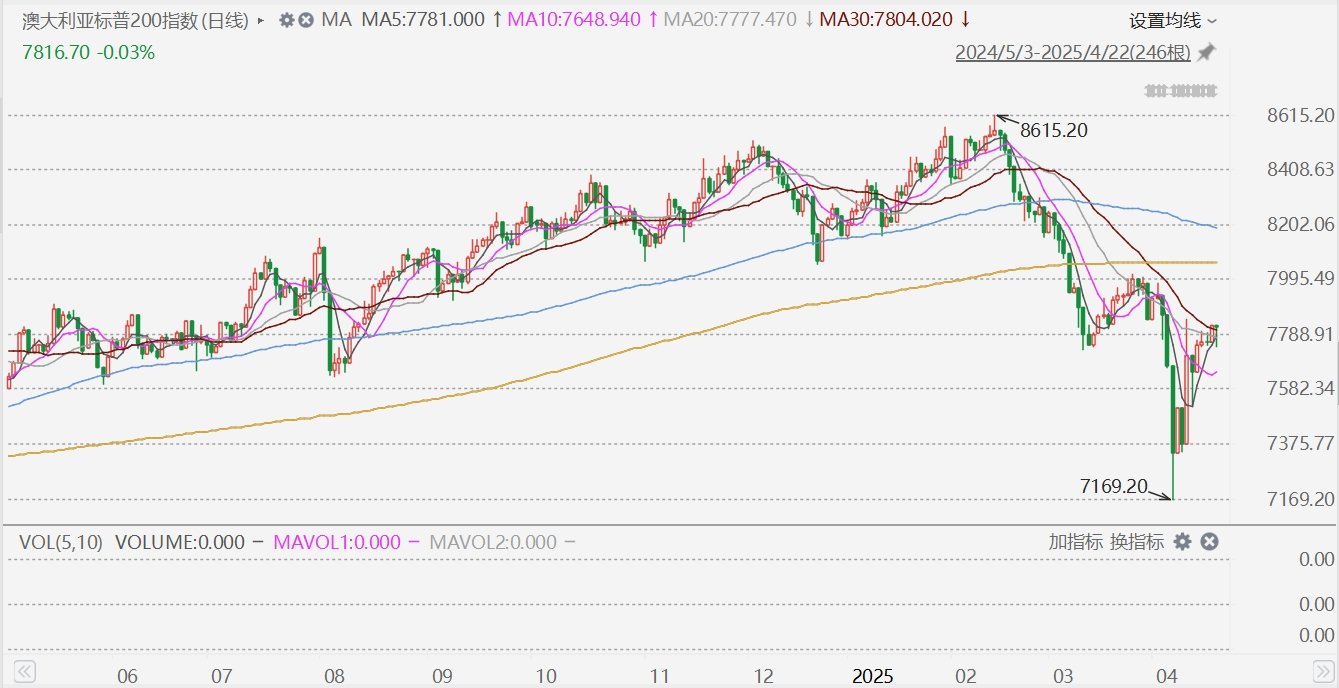This screenshot has width=1339, height=688.
Task: Expand period arrow next to 日线 title
Action: click(262, 20)
